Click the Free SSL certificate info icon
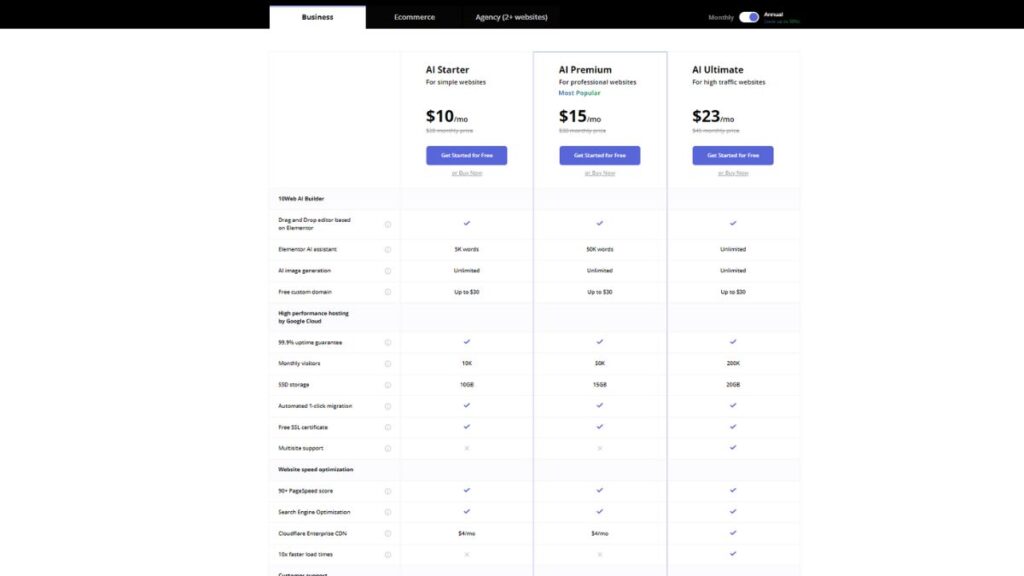This screenshot has width=1024, height=576. (x=388, y=427)
